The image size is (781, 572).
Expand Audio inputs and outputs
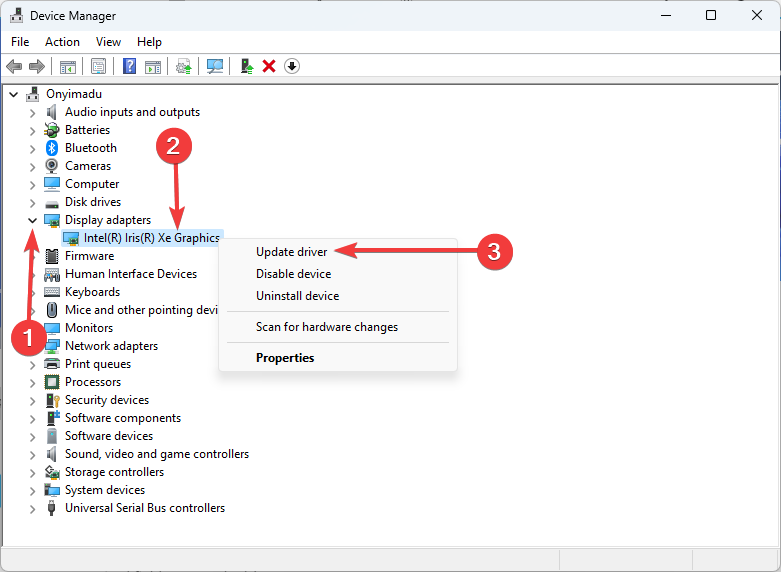(32, 113)
